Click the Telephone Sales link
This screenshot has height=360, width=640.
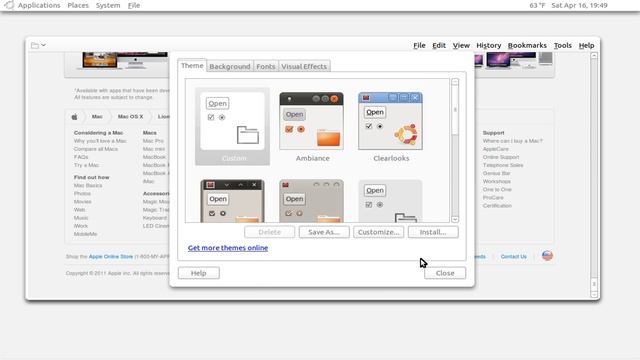503,165
